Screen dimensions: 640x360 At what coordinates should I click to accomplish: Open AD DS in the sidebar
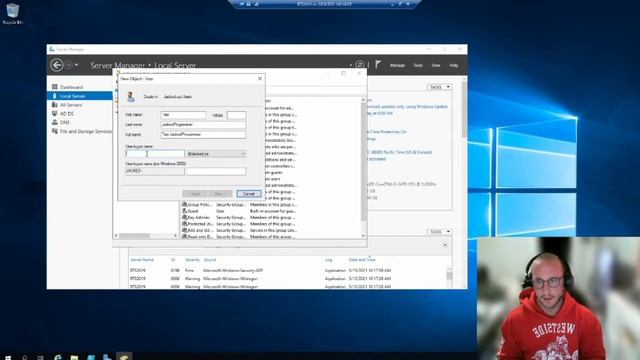(x=67, y=114)
